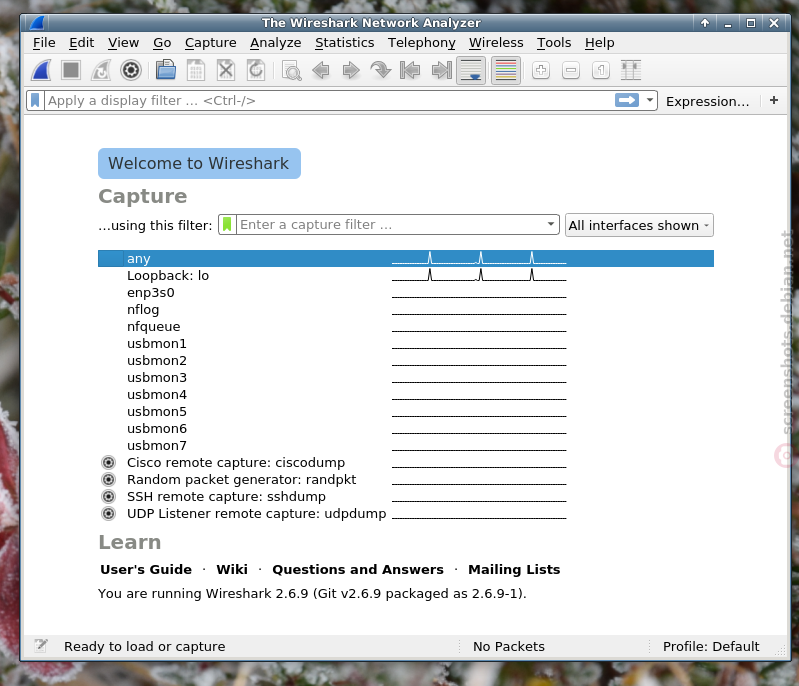The image size is (799, 686).
Task: Click the capture filter green bookmark icon
Action: point(227,224)
